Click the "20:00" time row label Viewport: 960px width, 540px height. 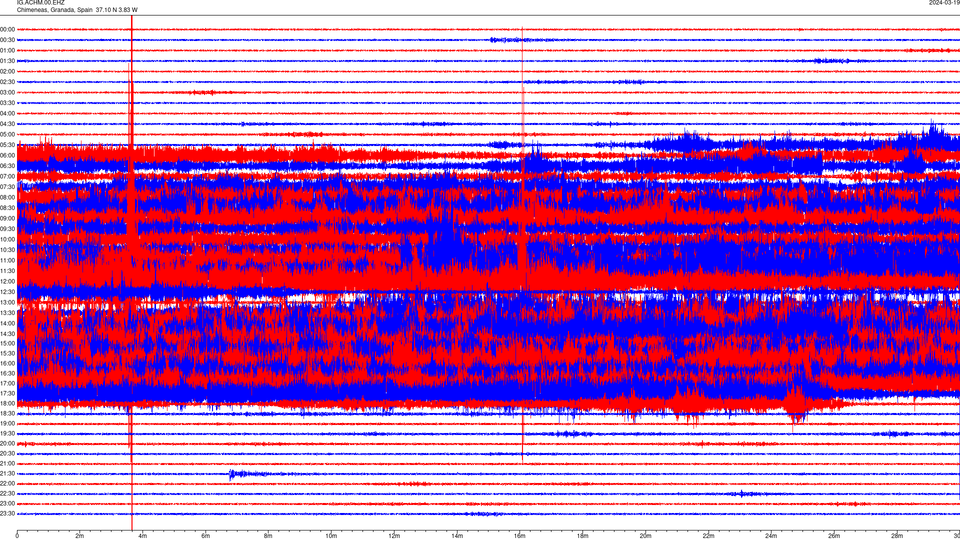[7, 443]
